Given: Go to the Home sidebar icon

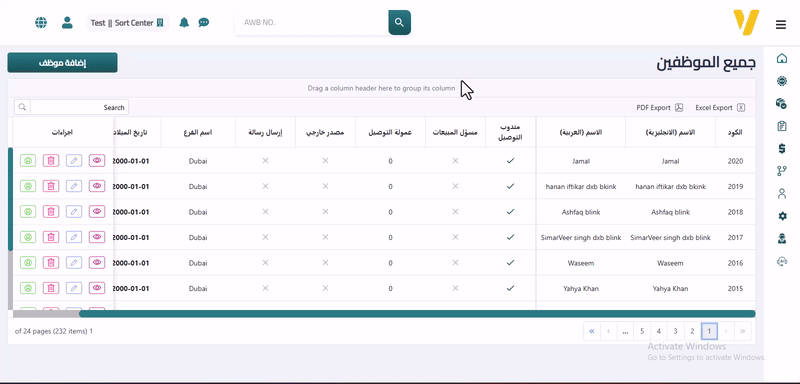Looking at the screenshot, I should coord(782,58).
